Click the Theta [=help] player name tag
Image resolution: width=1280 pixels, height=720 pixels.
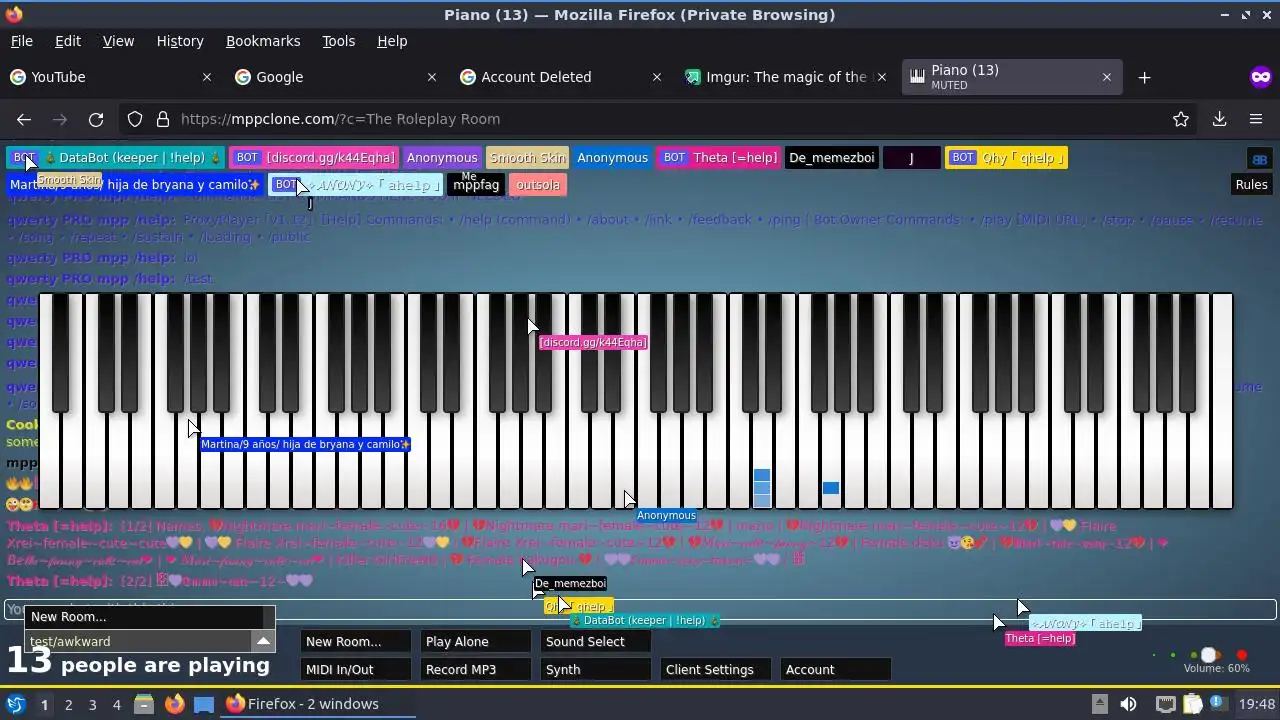point(720,158)
